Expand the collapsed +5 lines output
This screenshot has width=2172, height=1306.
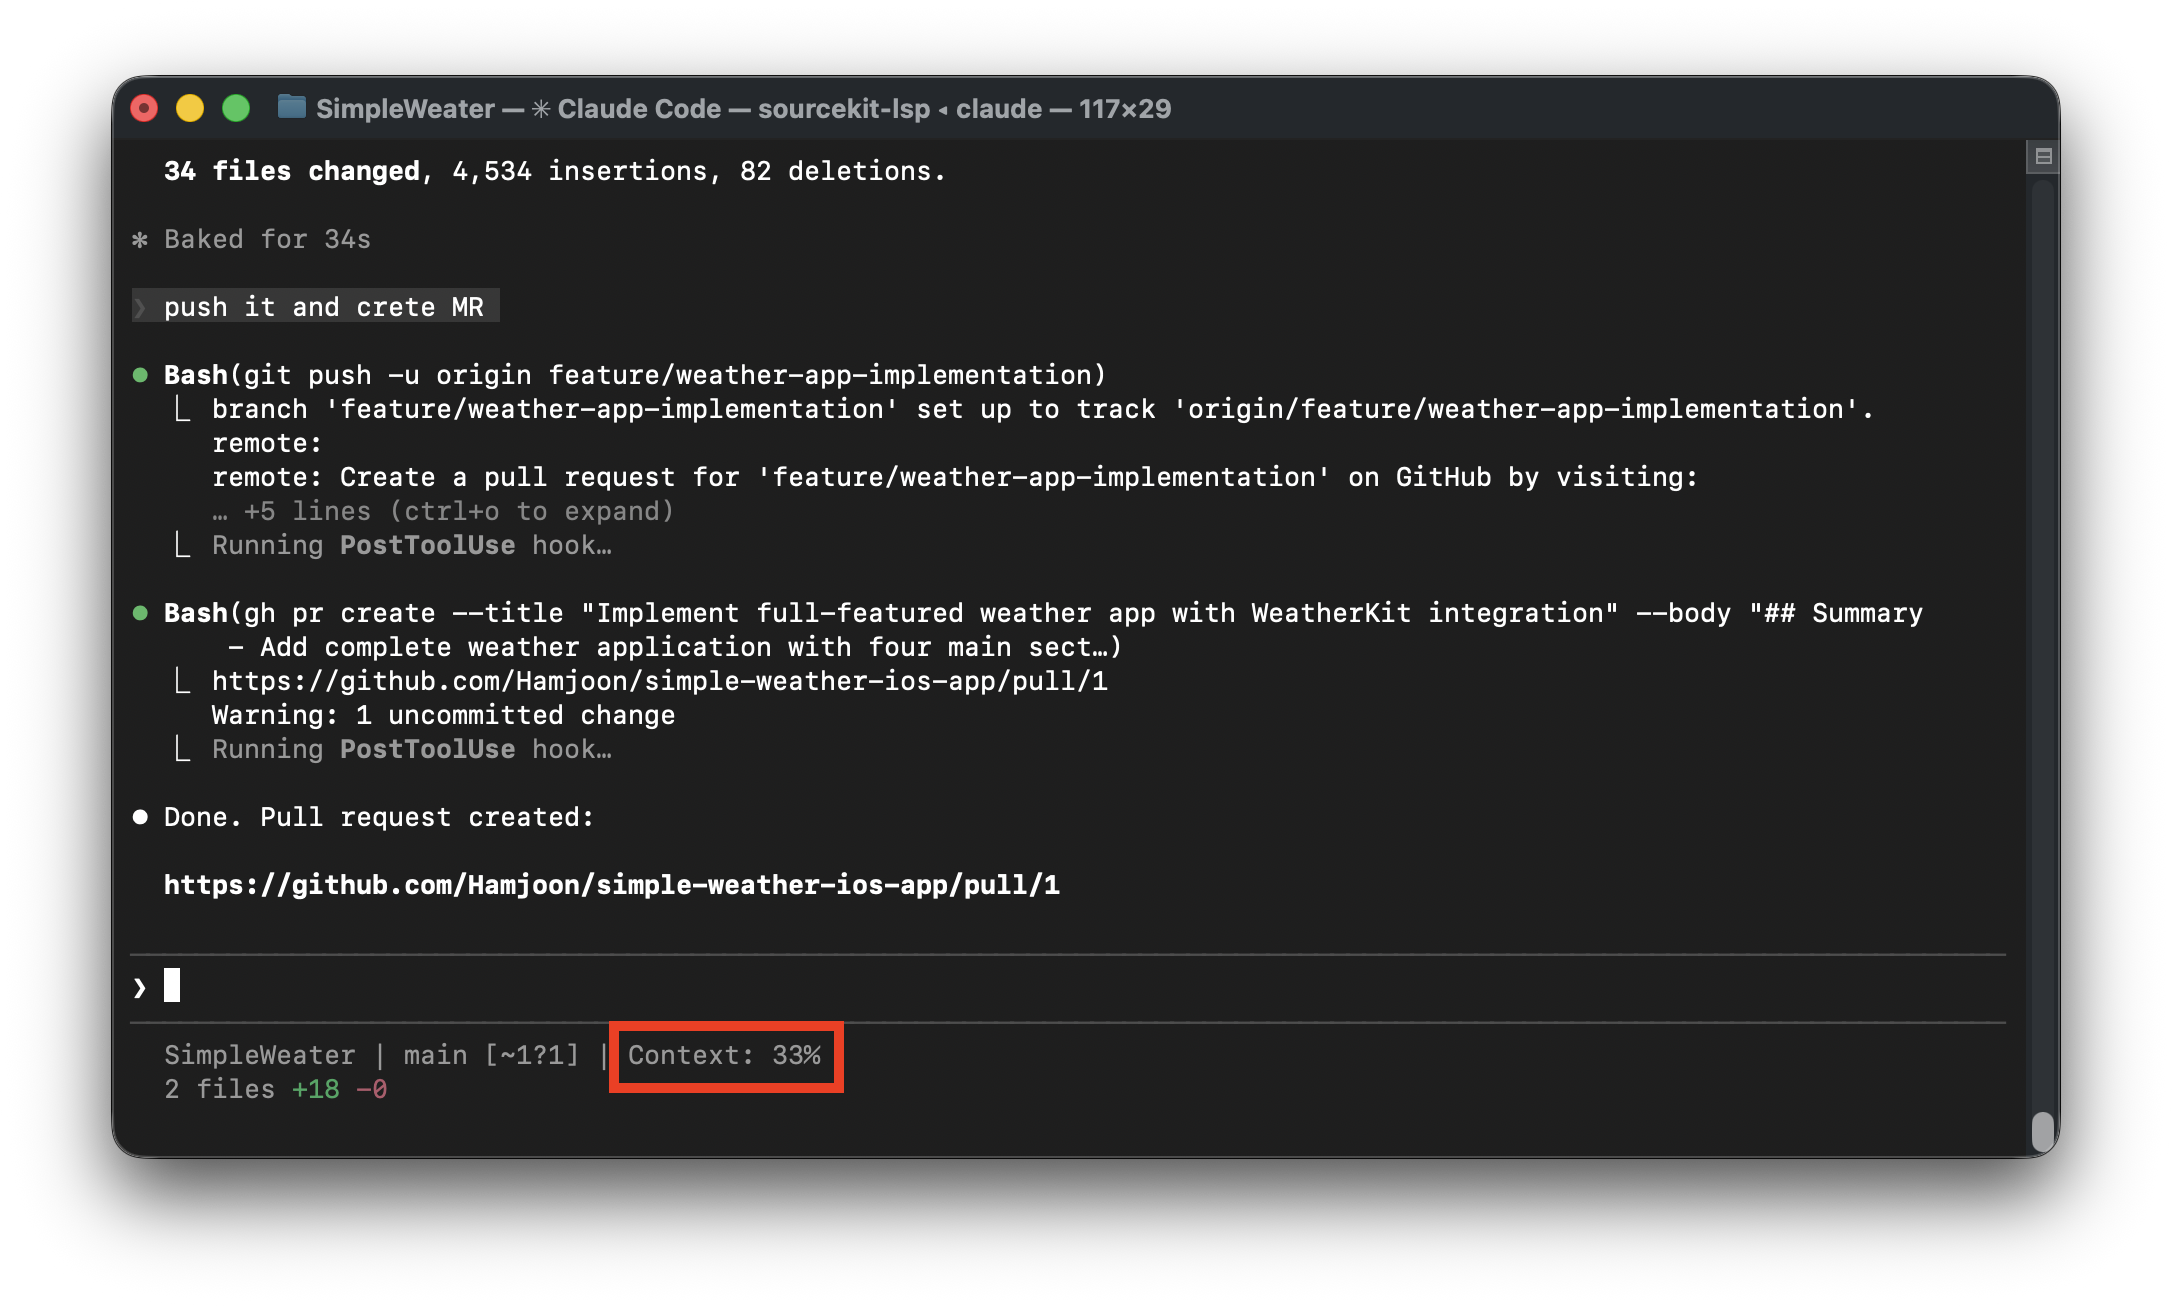click(x=443, y=511)
